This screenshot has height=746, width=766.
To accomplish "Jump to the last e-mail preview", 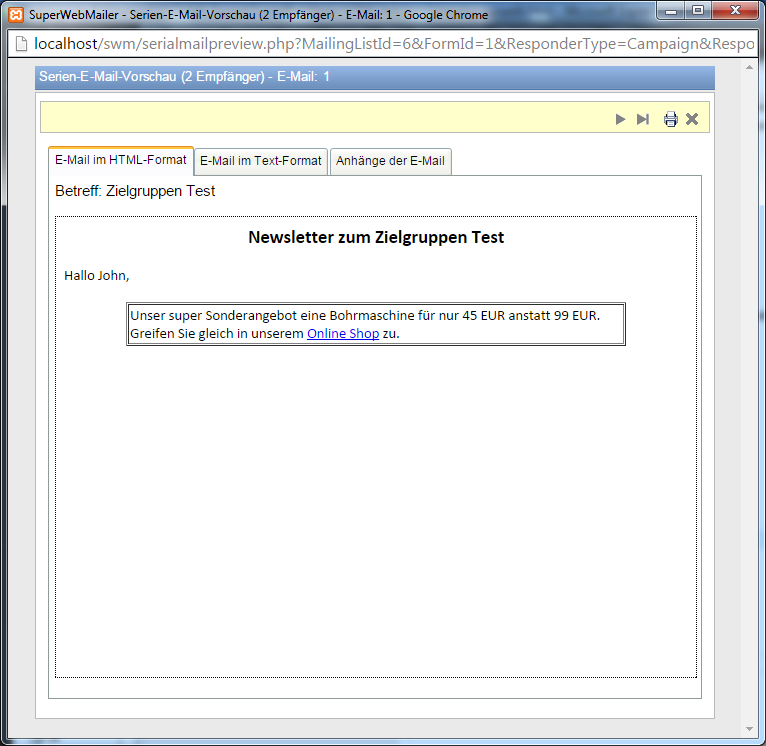I will [x=643, y=119].
